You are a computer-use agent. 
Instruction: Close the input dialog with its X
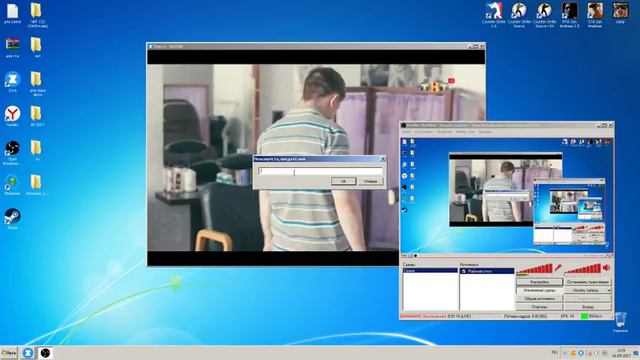click(x=383, y=159)
